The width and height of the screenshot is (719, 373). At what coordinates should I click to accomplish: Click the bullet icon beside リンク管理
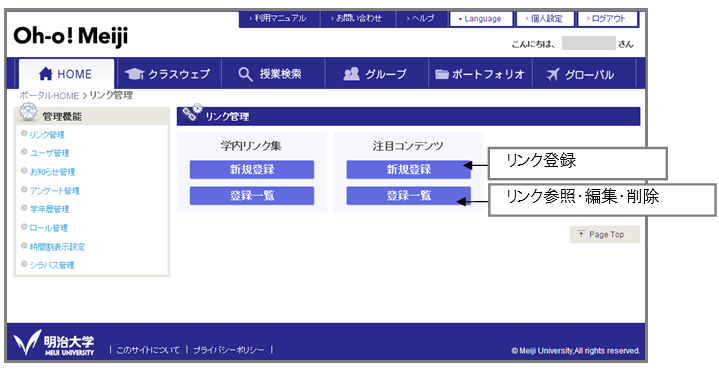(24, 134)
